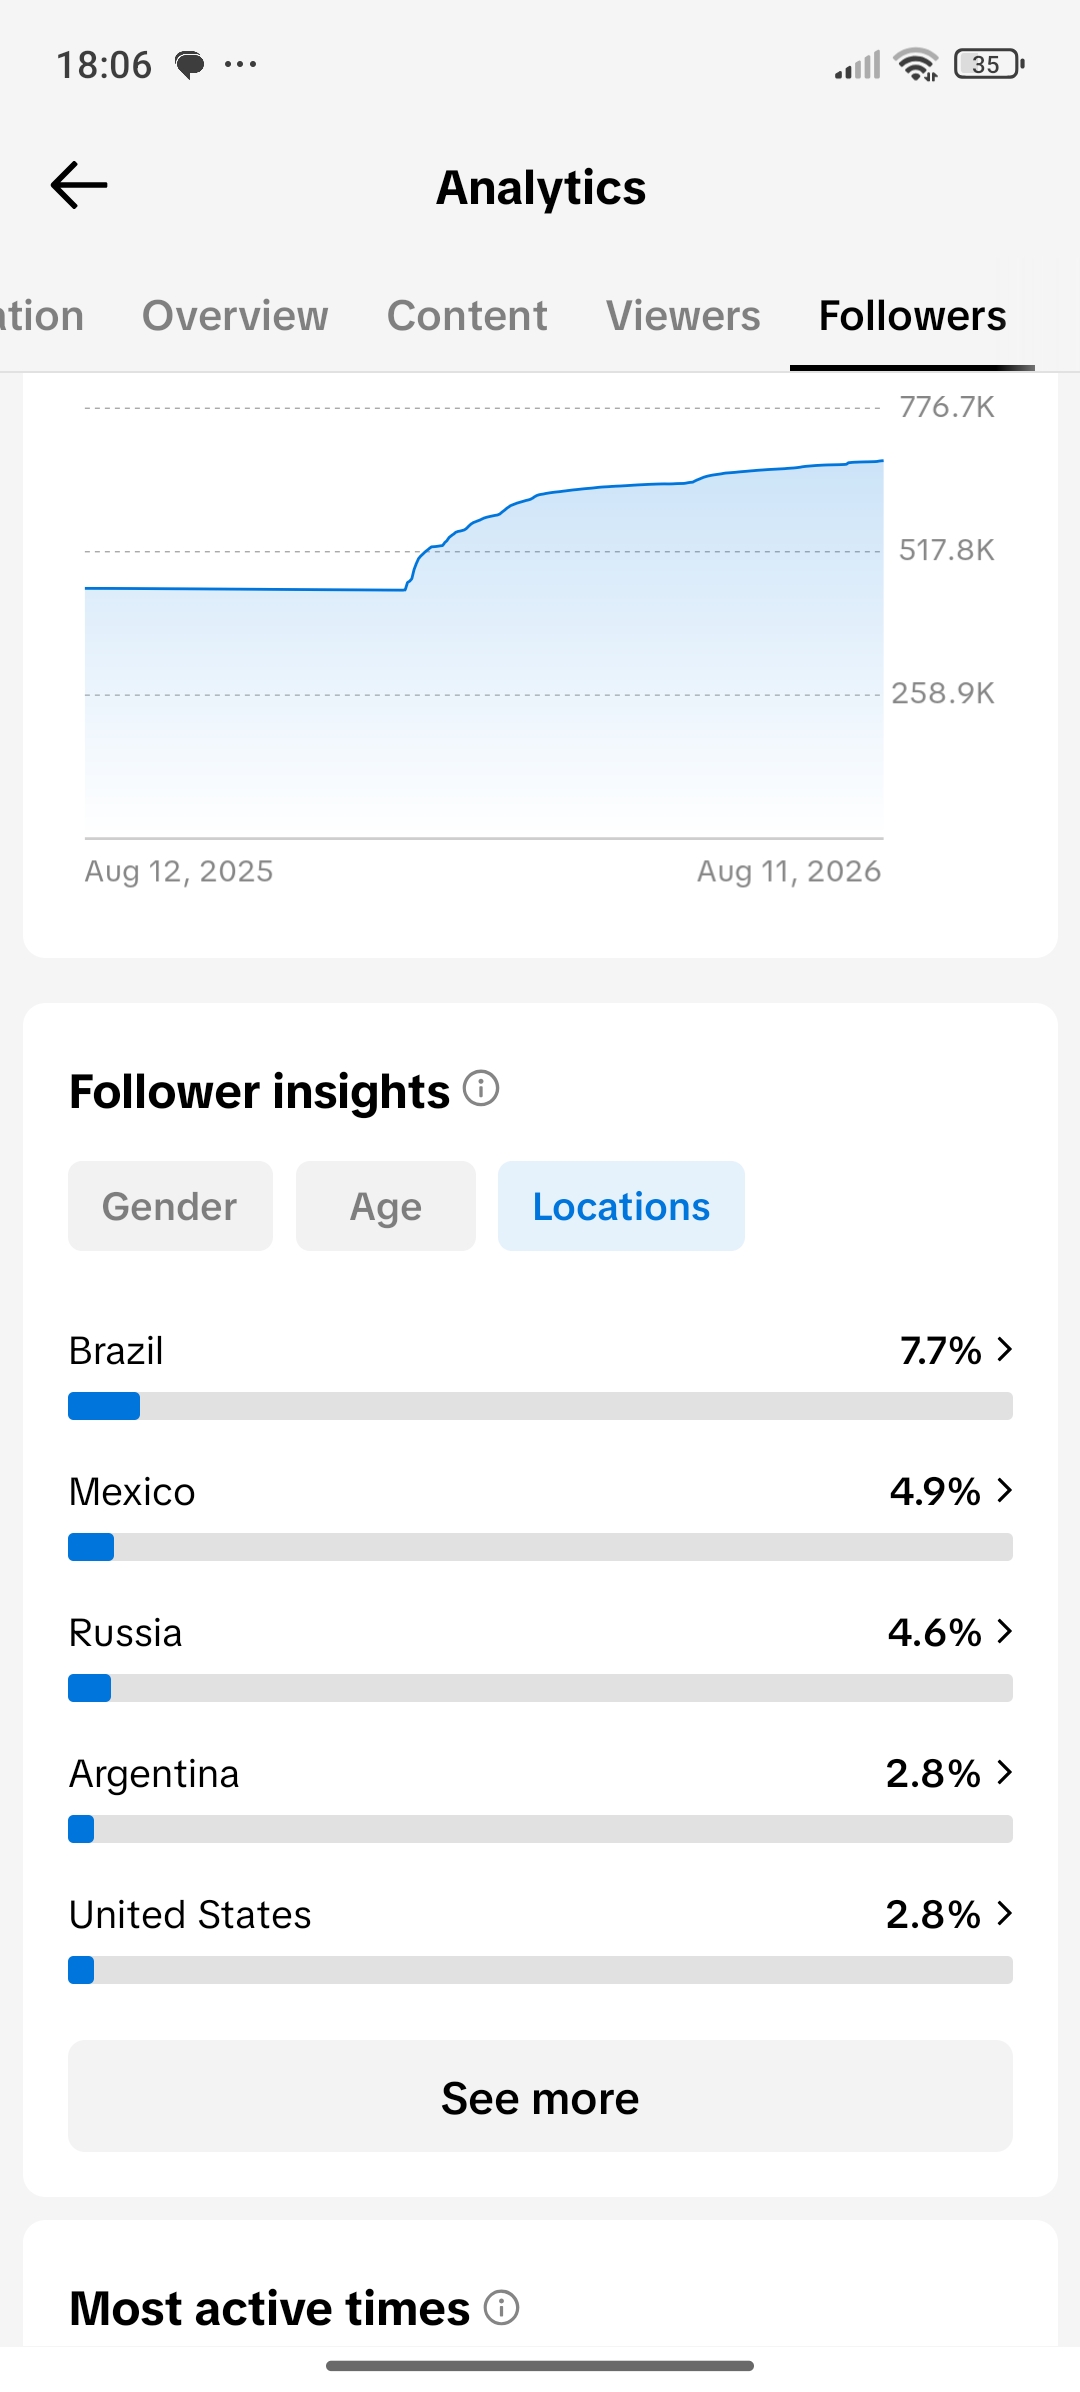Tap the back arrow icon
This screenshot has width=1080, height=2392.
click(x=79, y=185)
